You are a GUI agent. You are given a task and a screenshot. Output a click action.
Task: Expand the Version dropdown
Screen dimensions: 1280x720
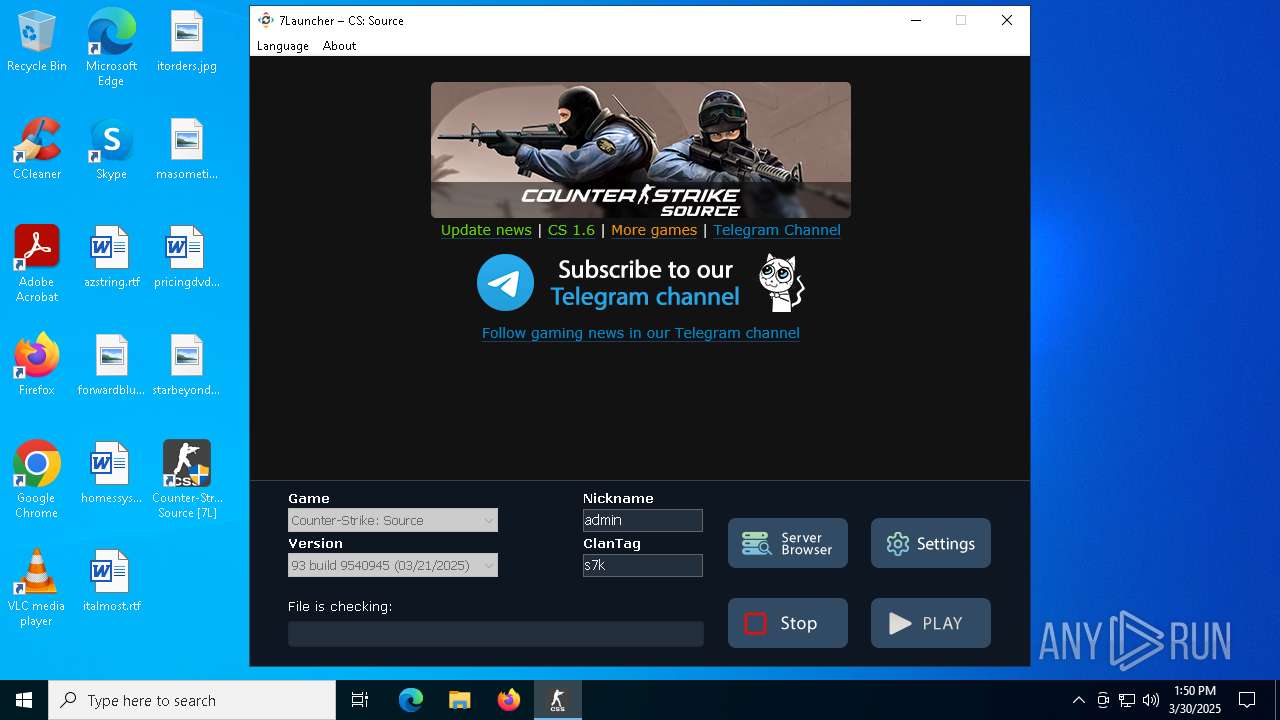pyautogui.click(x=393, y=565)
